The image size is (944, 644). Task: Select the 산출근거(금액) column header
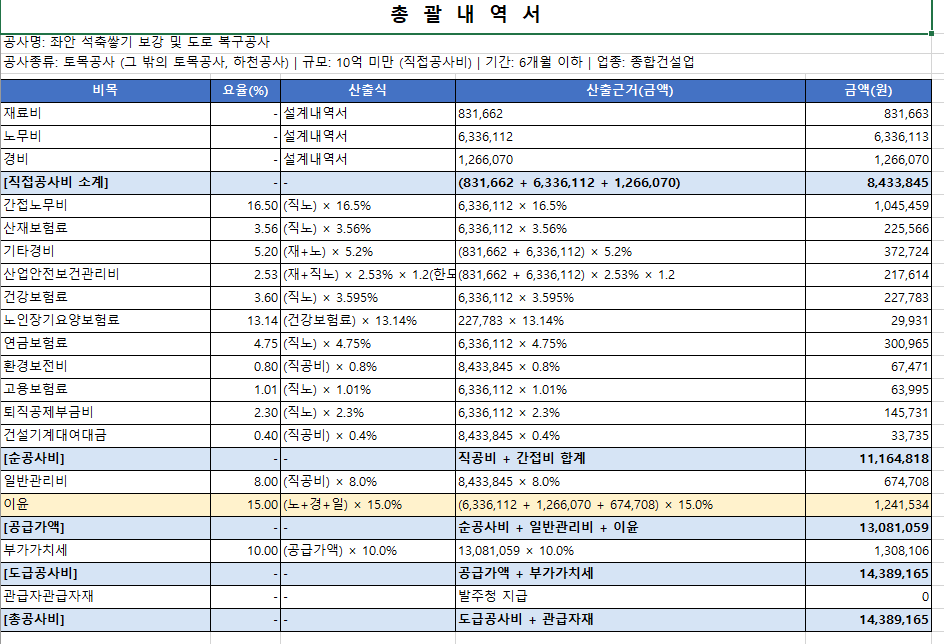coord(630,90)
